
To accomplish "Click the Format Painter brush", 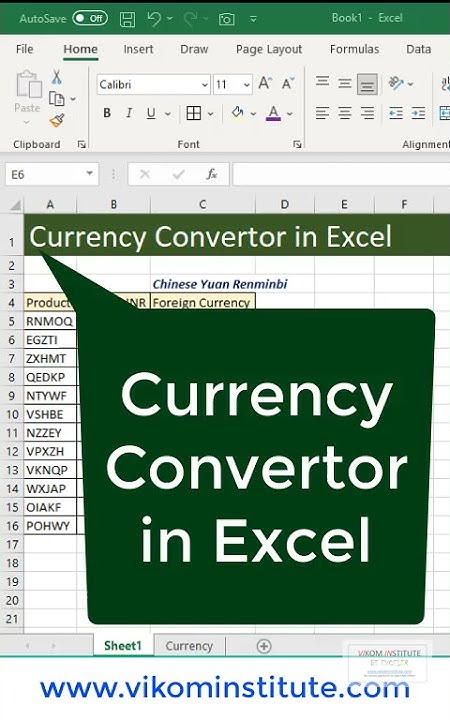I will click(x=57, y=120).
